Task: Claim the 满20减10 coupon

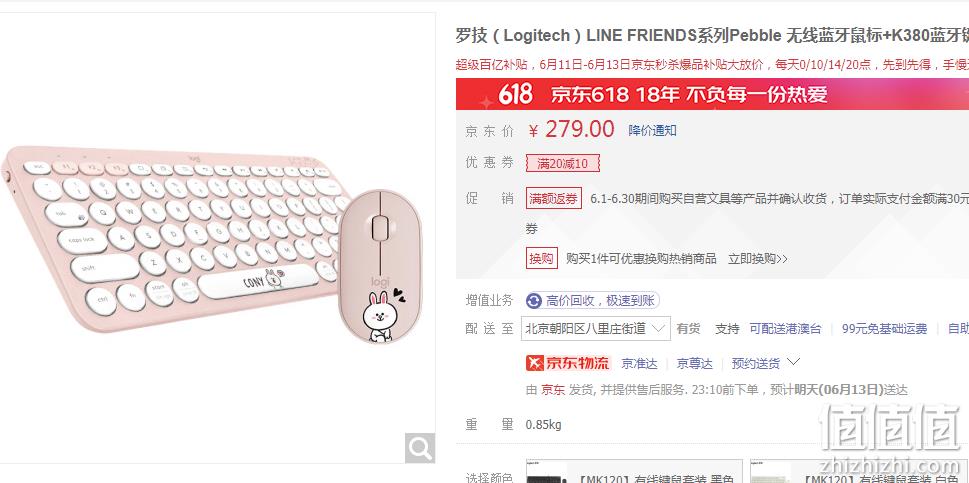Action: tap(562, 164)
